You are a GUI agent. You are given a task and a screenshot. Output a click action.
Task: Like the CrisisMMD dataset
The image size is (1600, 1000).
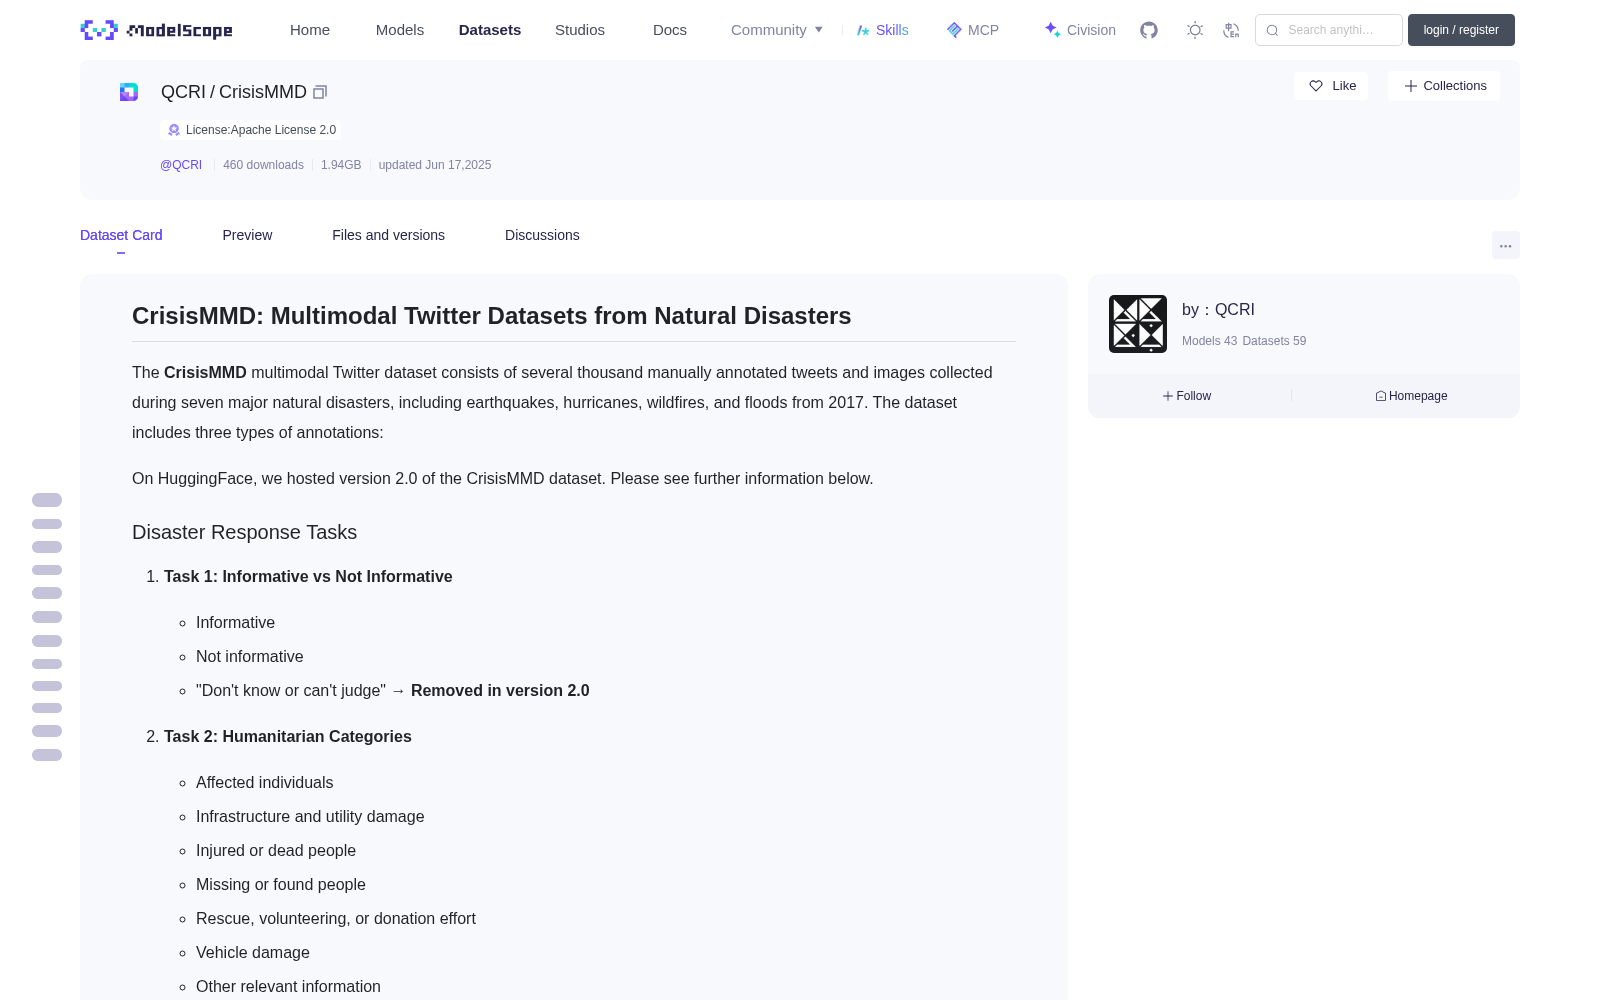[1331, 86]
